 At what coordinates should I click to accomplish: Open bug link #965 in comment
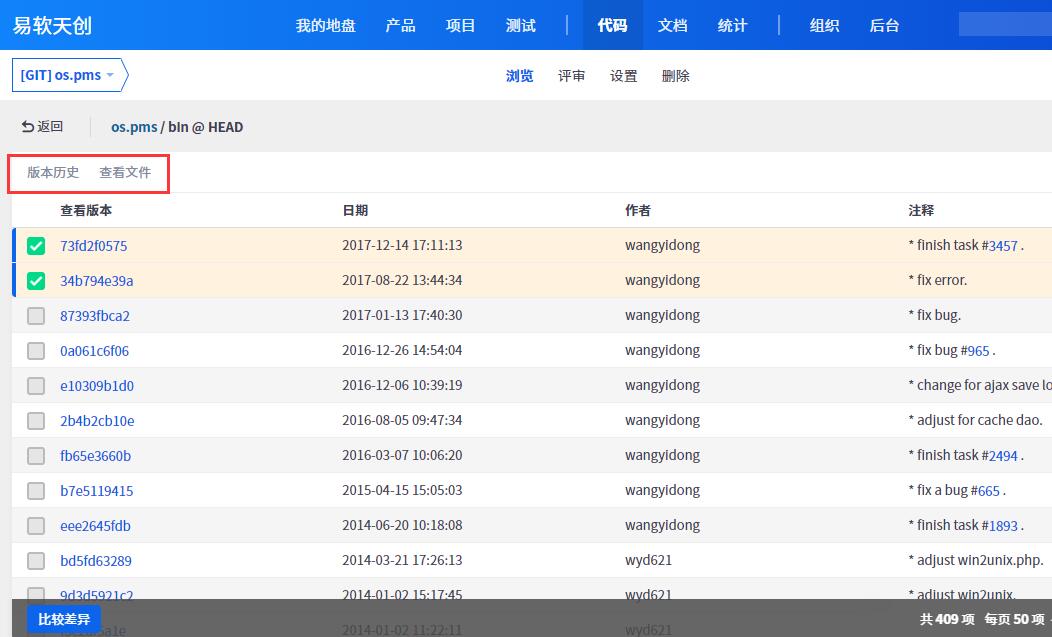(x=977, y=351)
